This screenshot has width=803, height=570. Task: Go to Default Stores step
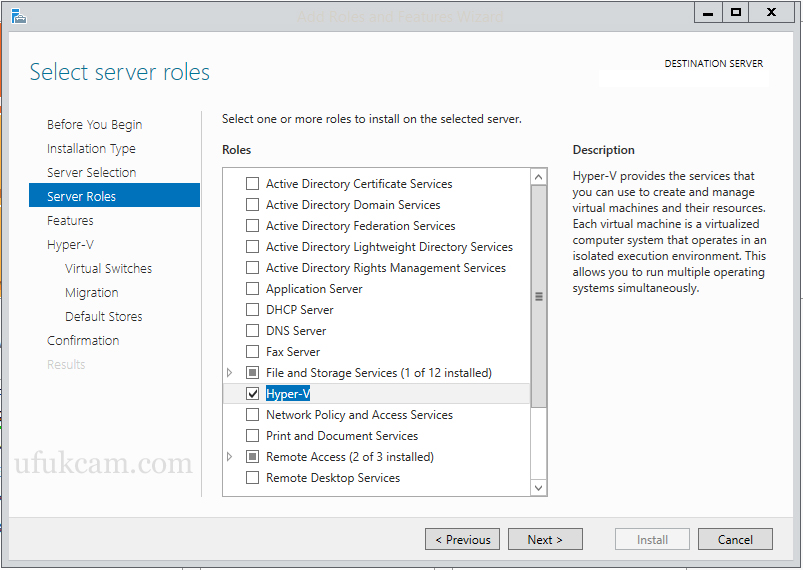104,316
